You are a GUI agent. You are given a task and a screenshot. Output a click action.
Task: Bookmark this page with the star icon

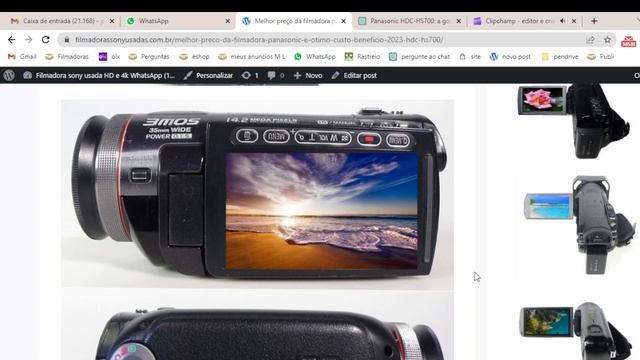point(607,40)
